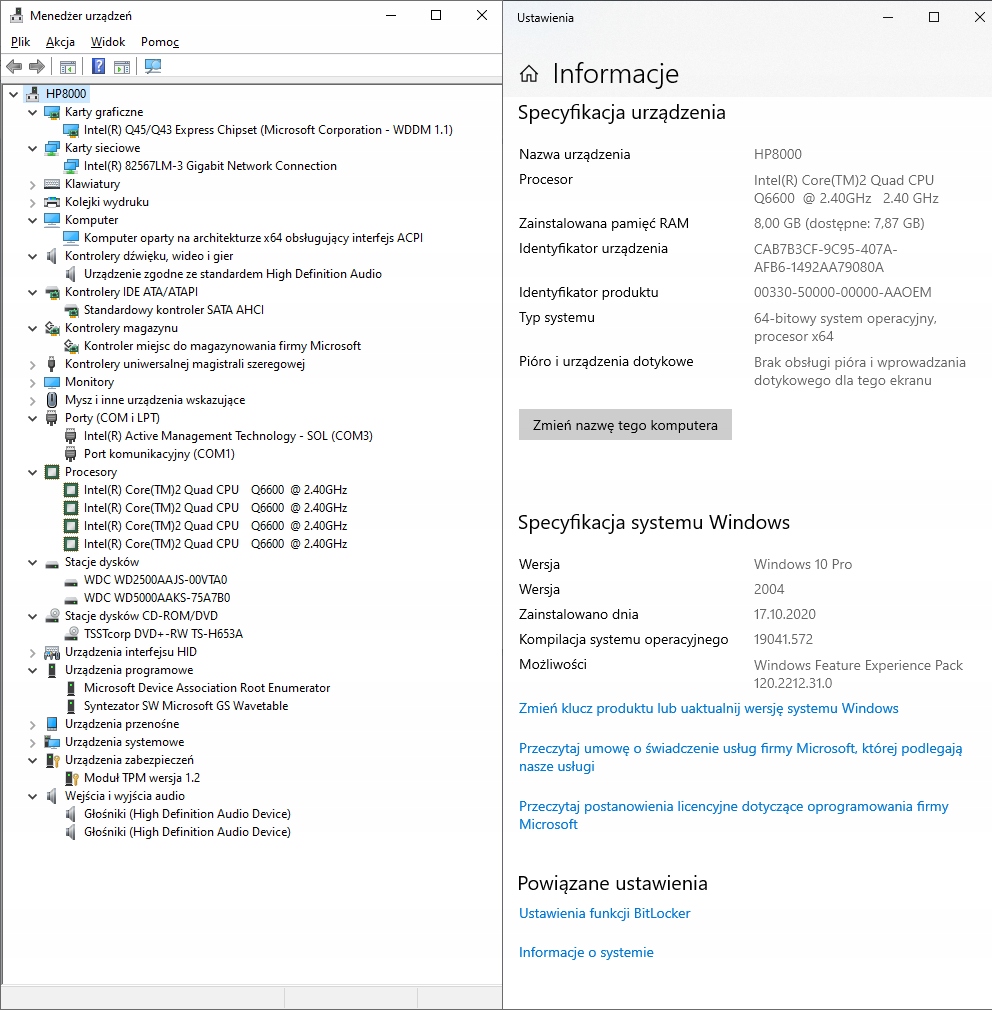Click the WDC WD2500AAJS disk drive icon
The width and height of the screenshot is (992, 1010).
click(71, 582)
